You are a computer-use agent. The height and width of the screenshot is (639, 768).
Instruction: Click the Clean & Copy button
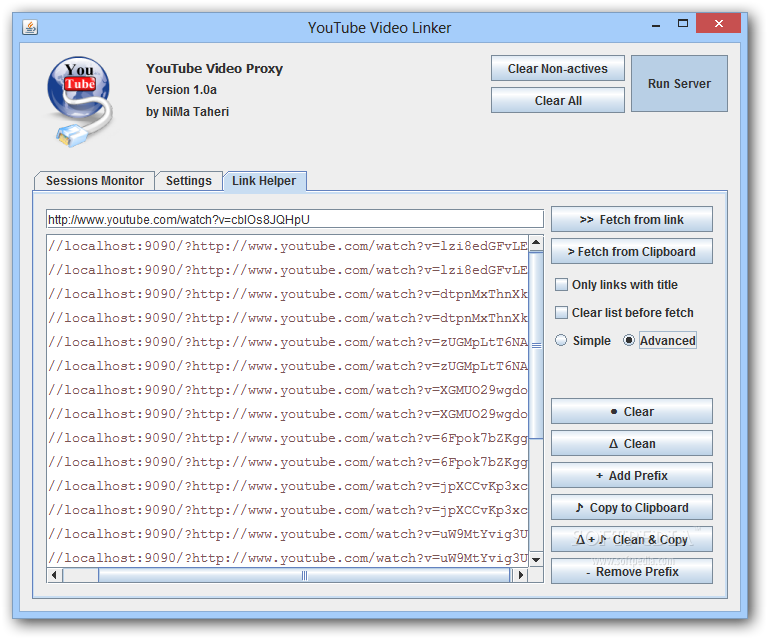point(631,539)
